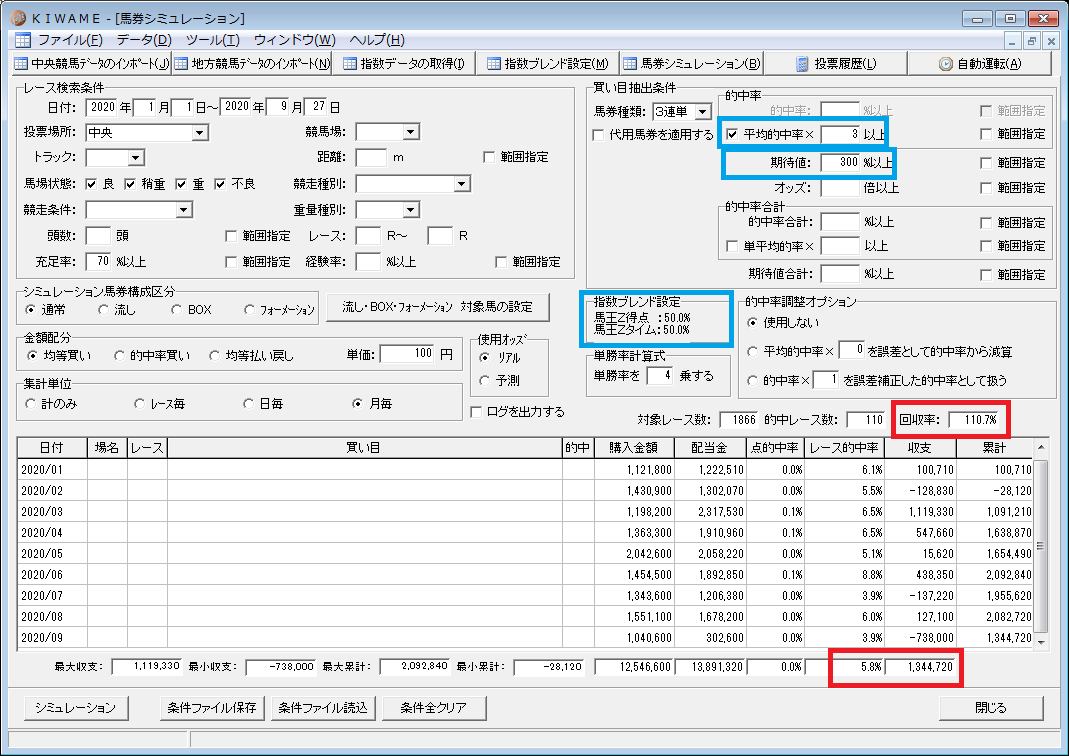Open the ヘルプ(H) menu

click(377, 40)
